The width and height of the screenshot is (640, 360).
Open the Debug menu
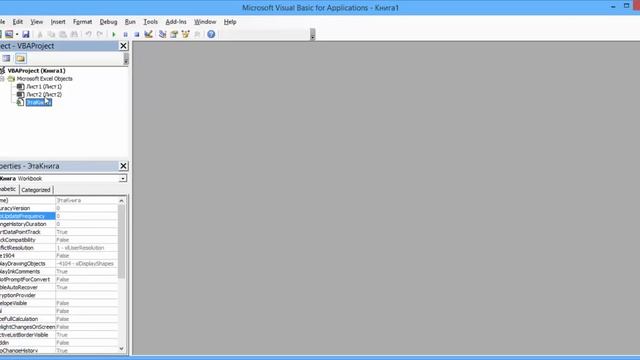tap(108, 22)
